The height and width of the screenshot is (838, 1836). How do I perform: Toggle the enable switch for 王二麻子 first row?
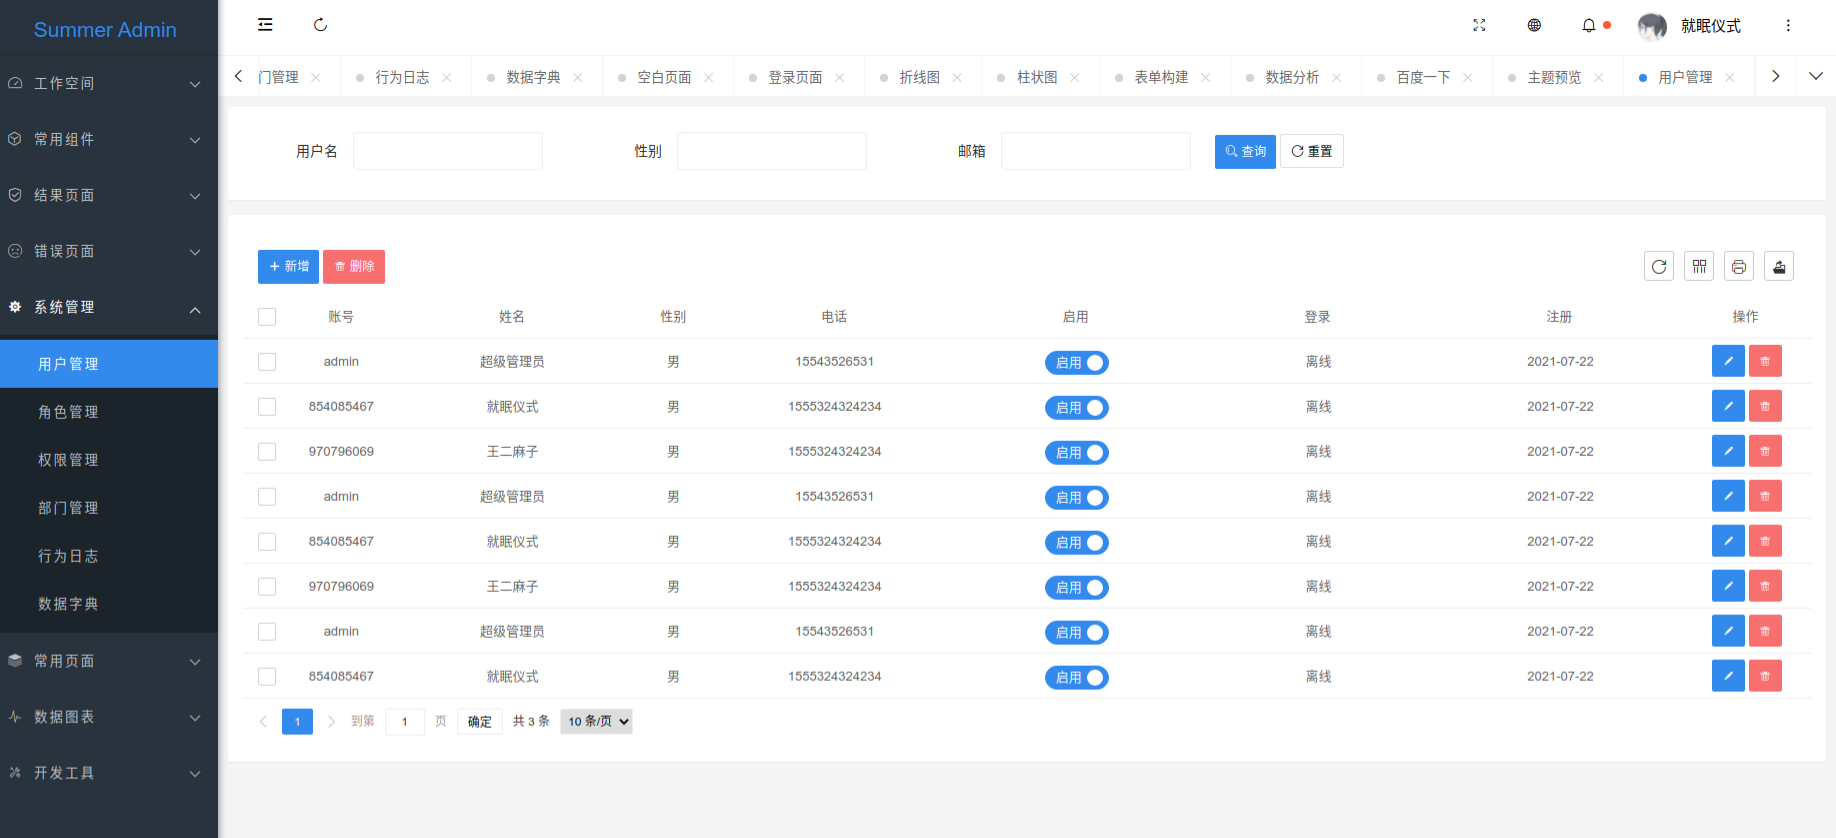click(x=1077, y=453)
